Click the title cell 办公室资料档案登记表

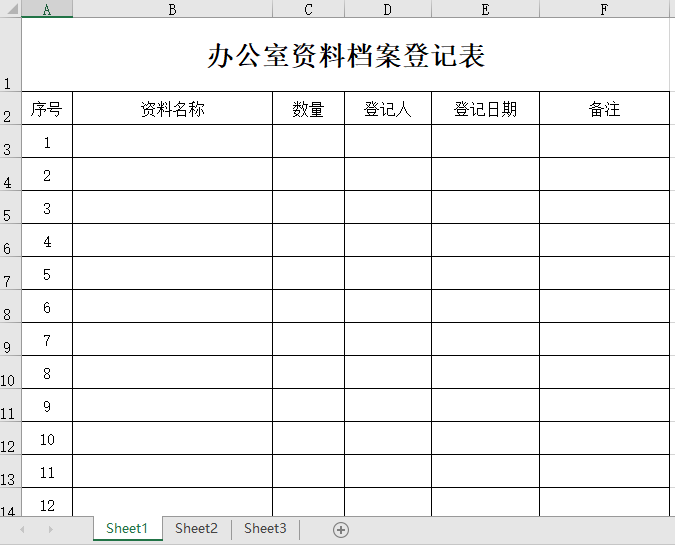click(x=345, y=55)
